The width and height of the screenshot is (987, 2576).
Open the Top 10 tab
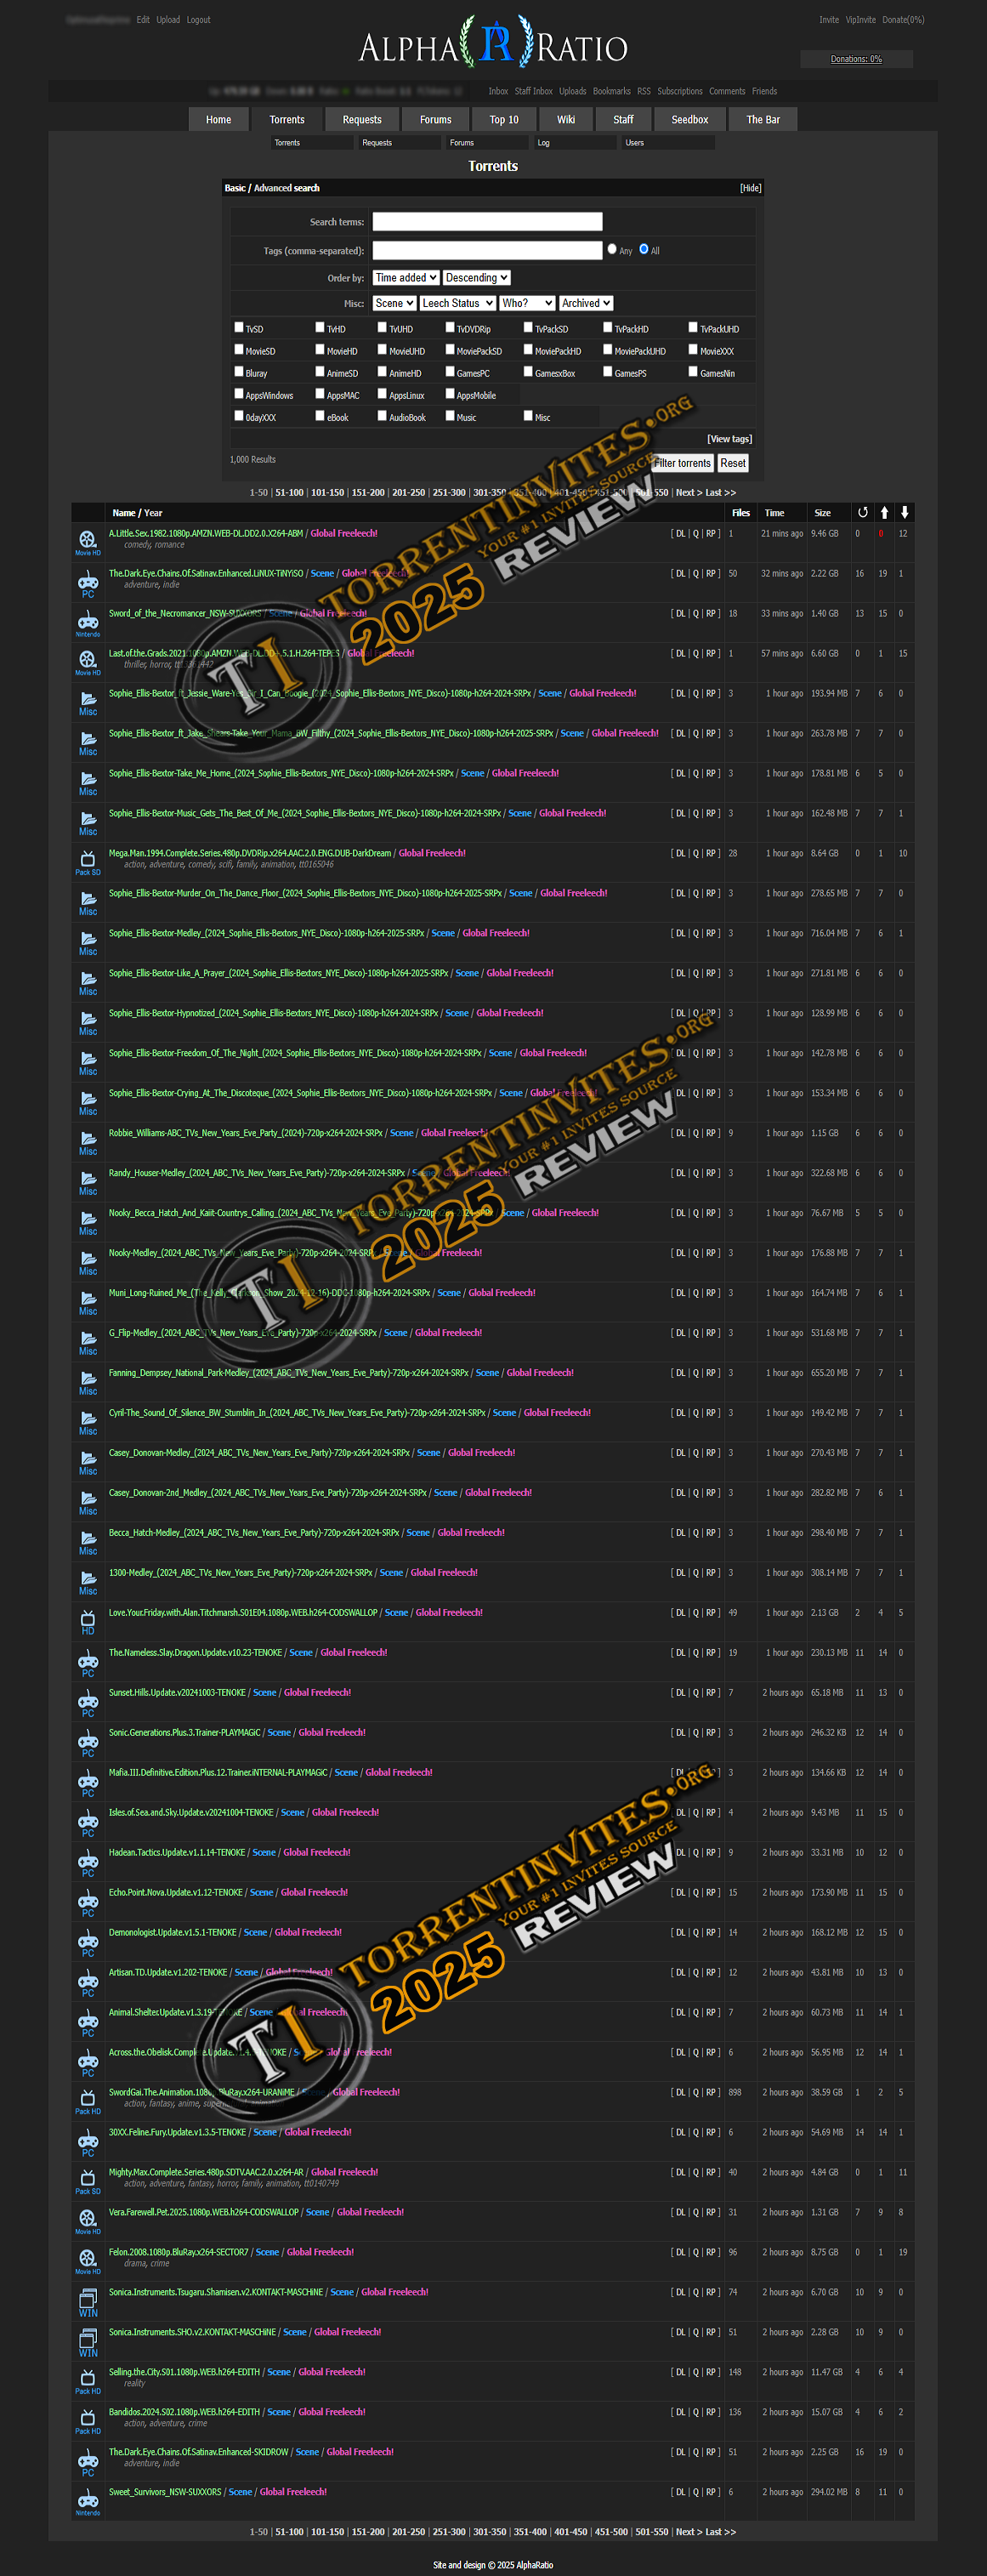[x=504, y=120]
